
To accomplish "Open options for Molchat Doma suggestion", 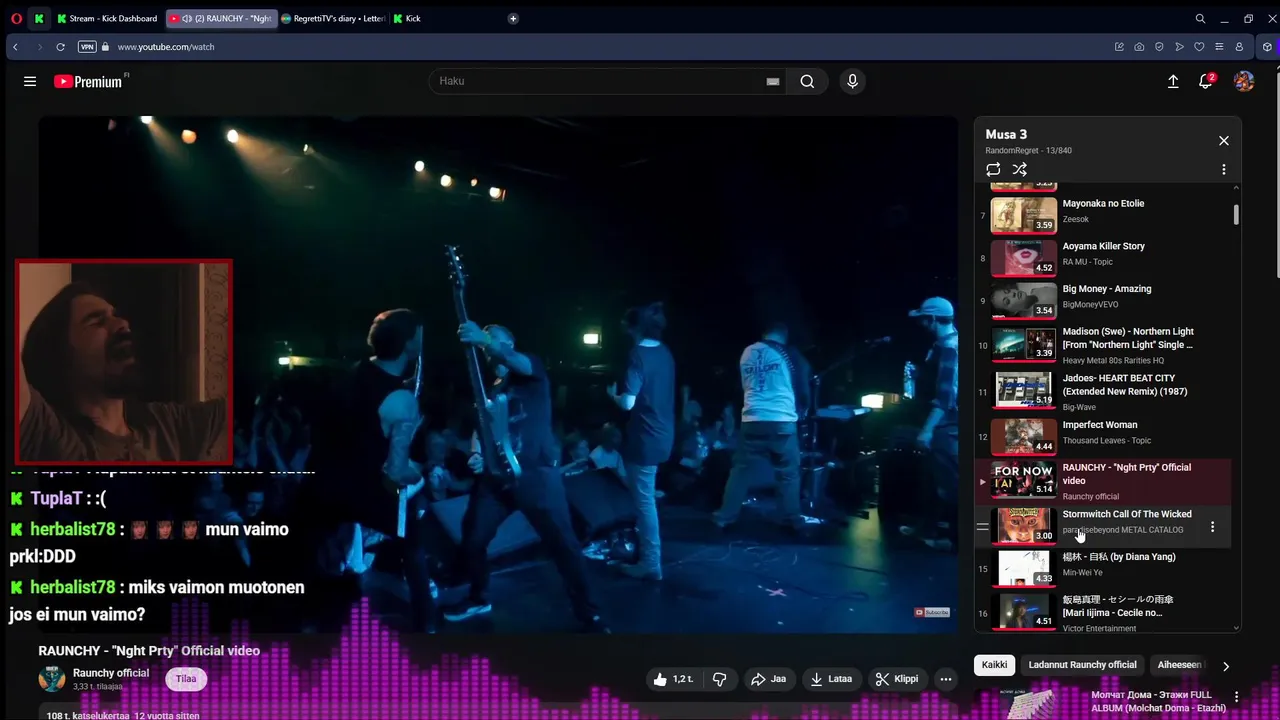I will click(x=1236, y=697).
